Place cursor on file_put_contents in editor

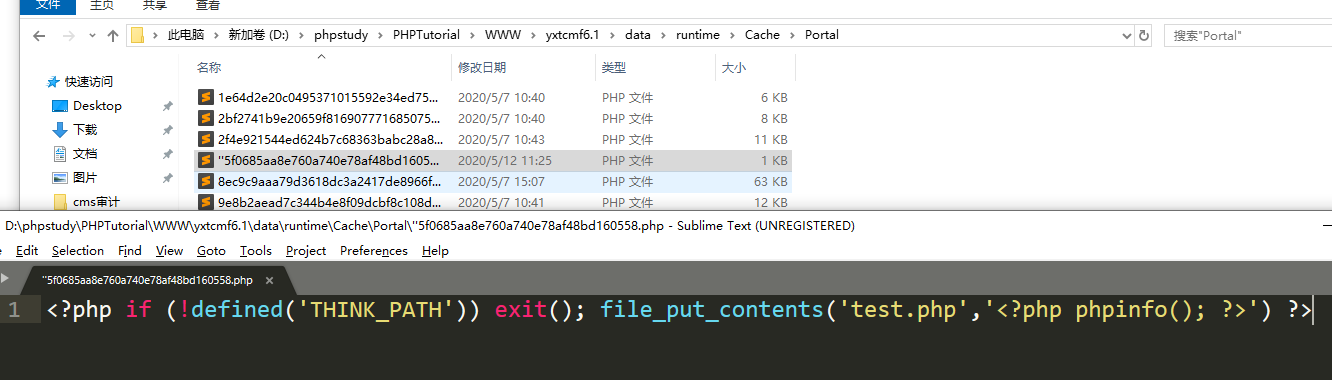pyautogui.click(x=712, y=310)
